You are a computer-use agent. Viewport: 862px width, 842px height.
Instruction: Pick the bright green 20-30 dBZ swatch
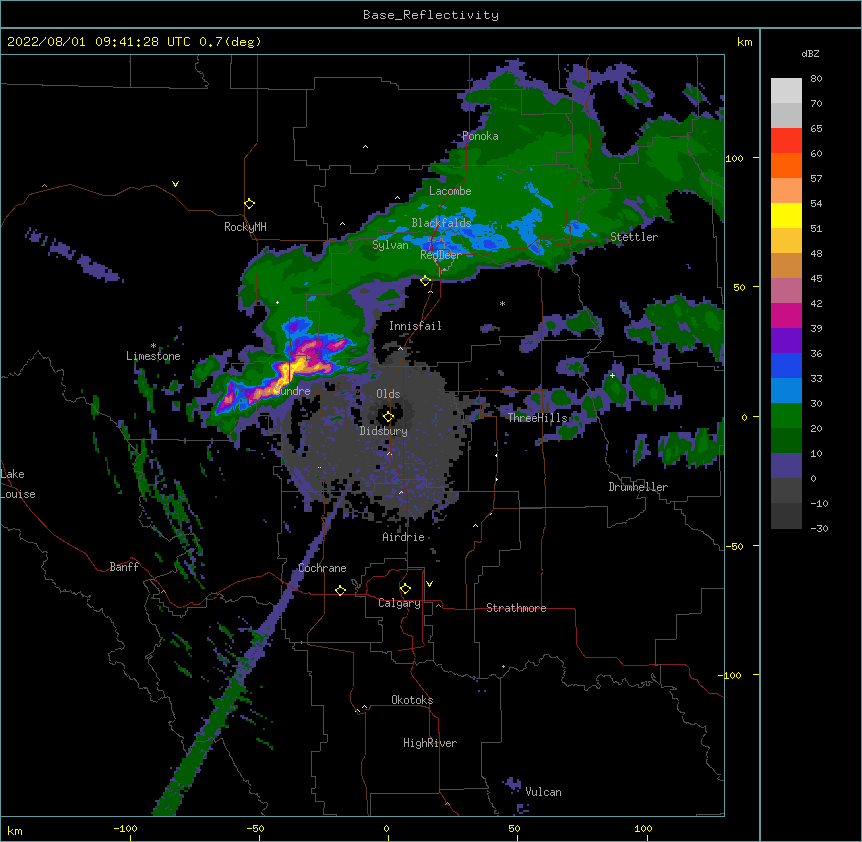(x=786, y=416)
